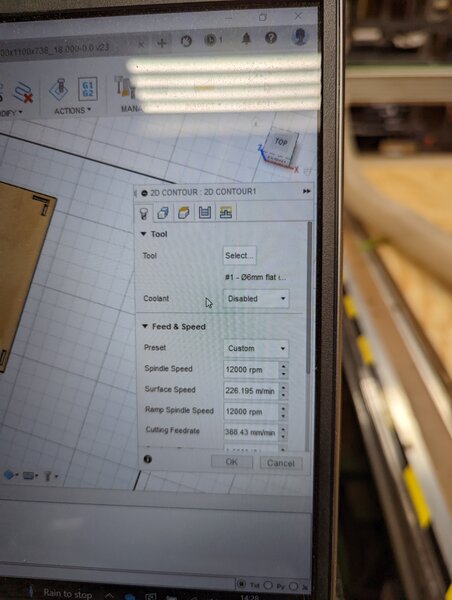Open the MANAGE tool library icon

click(125, 87)
